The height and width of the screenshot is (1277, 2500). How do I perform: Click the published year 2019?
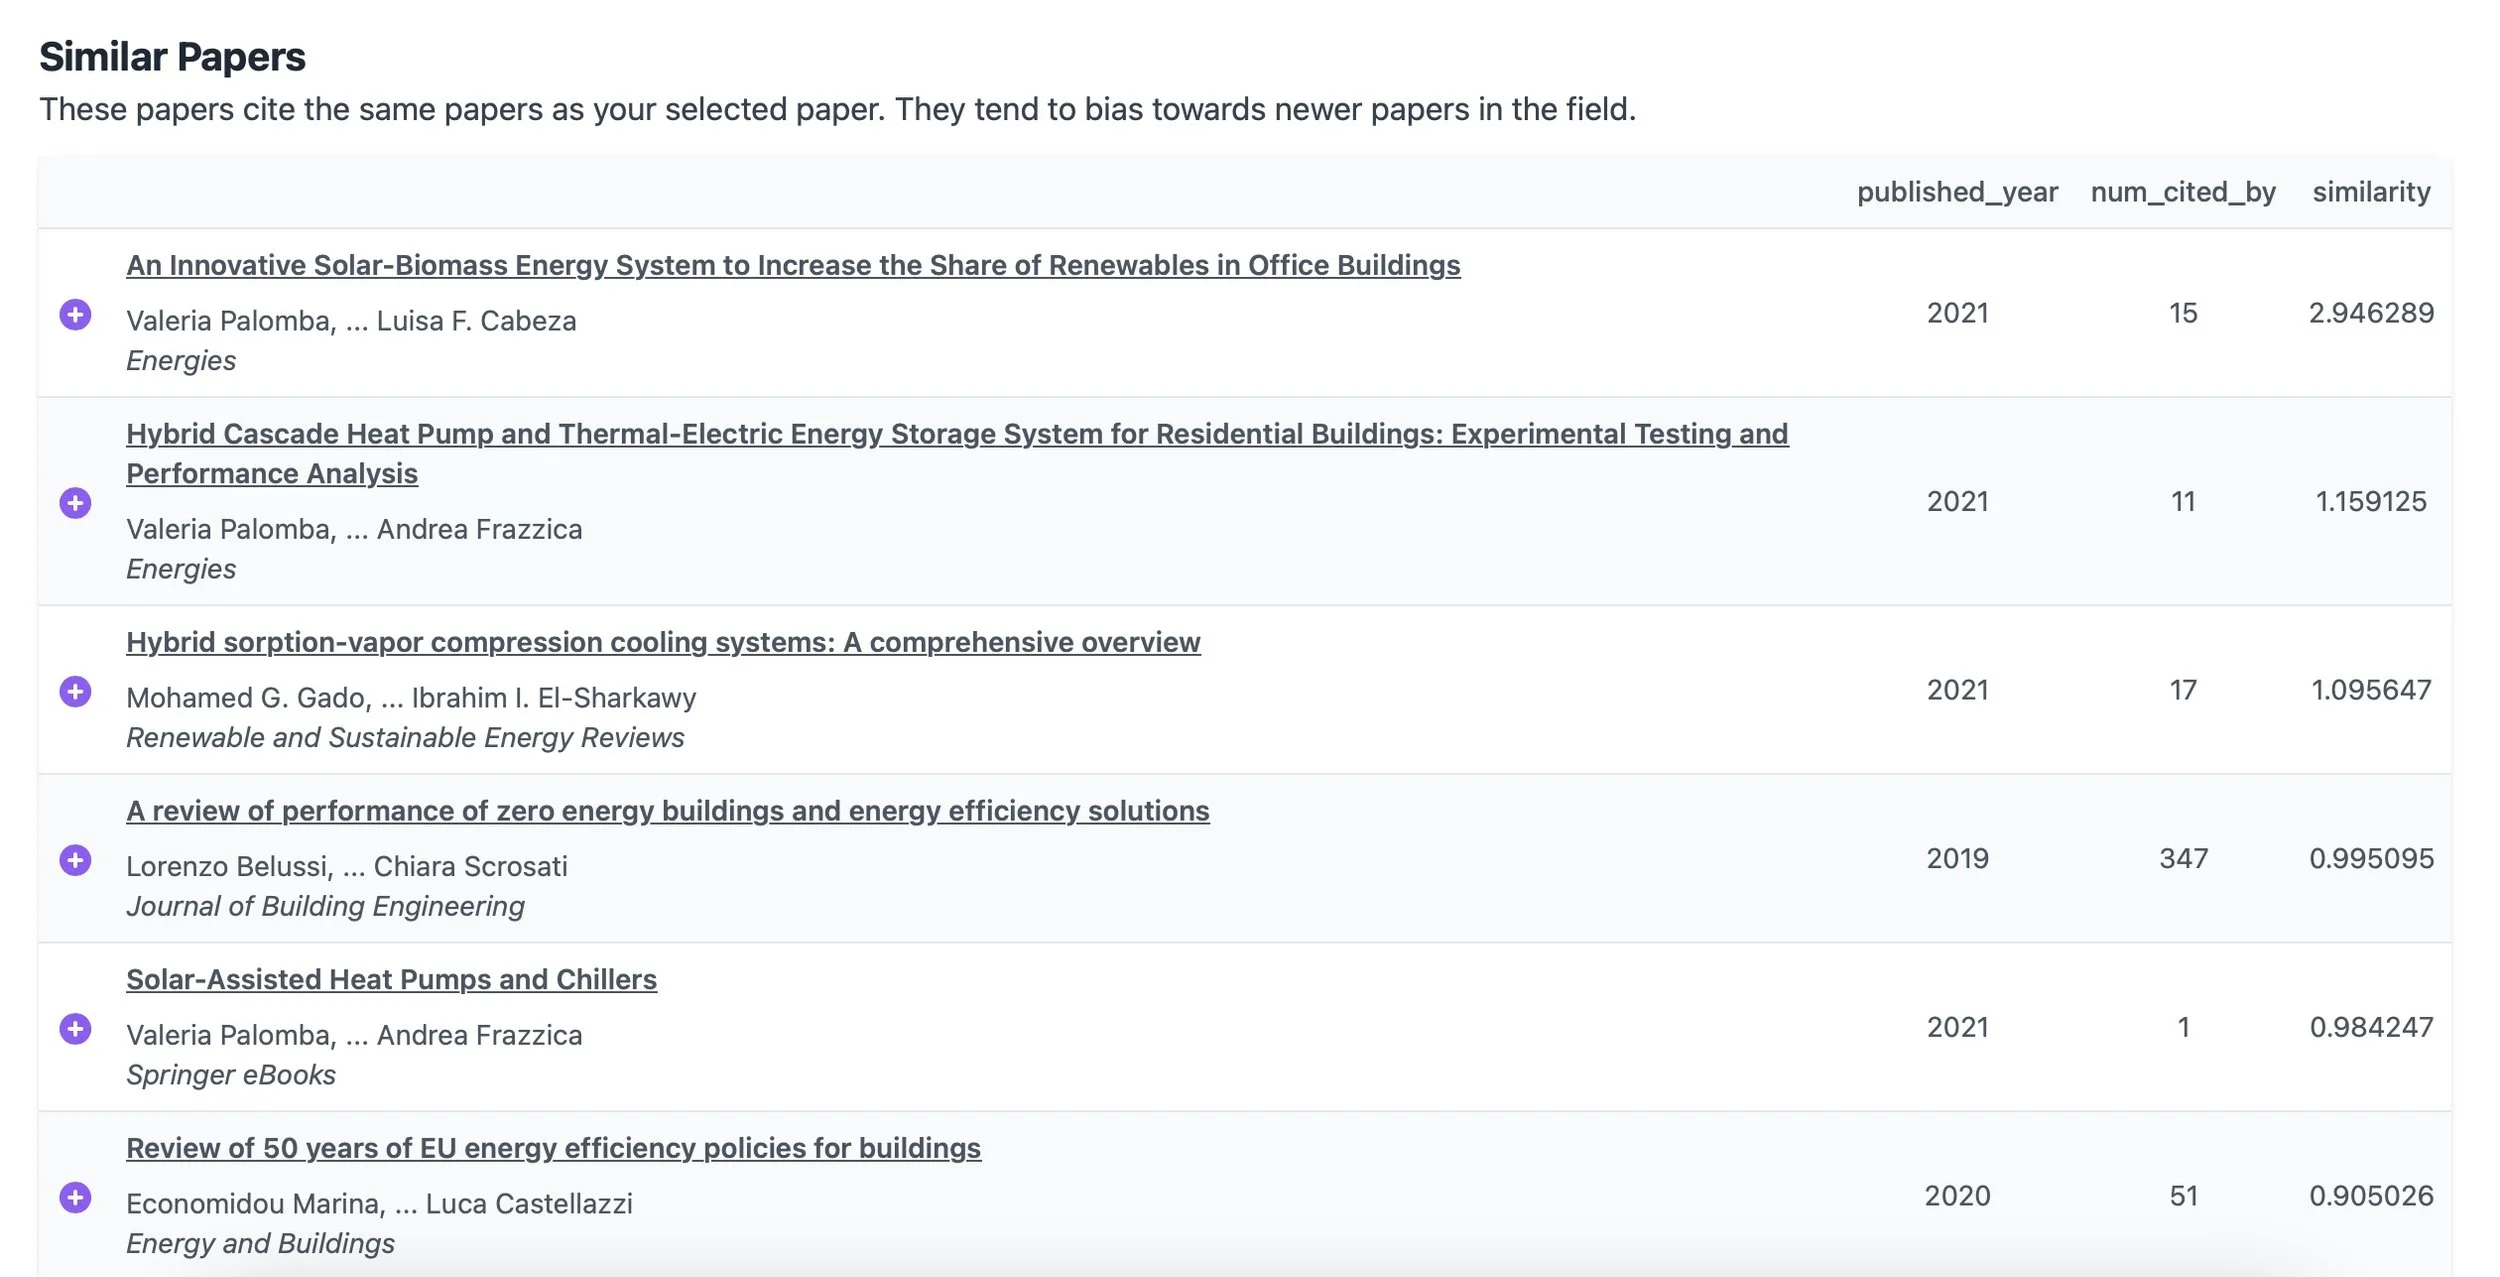click(1957, 859)
